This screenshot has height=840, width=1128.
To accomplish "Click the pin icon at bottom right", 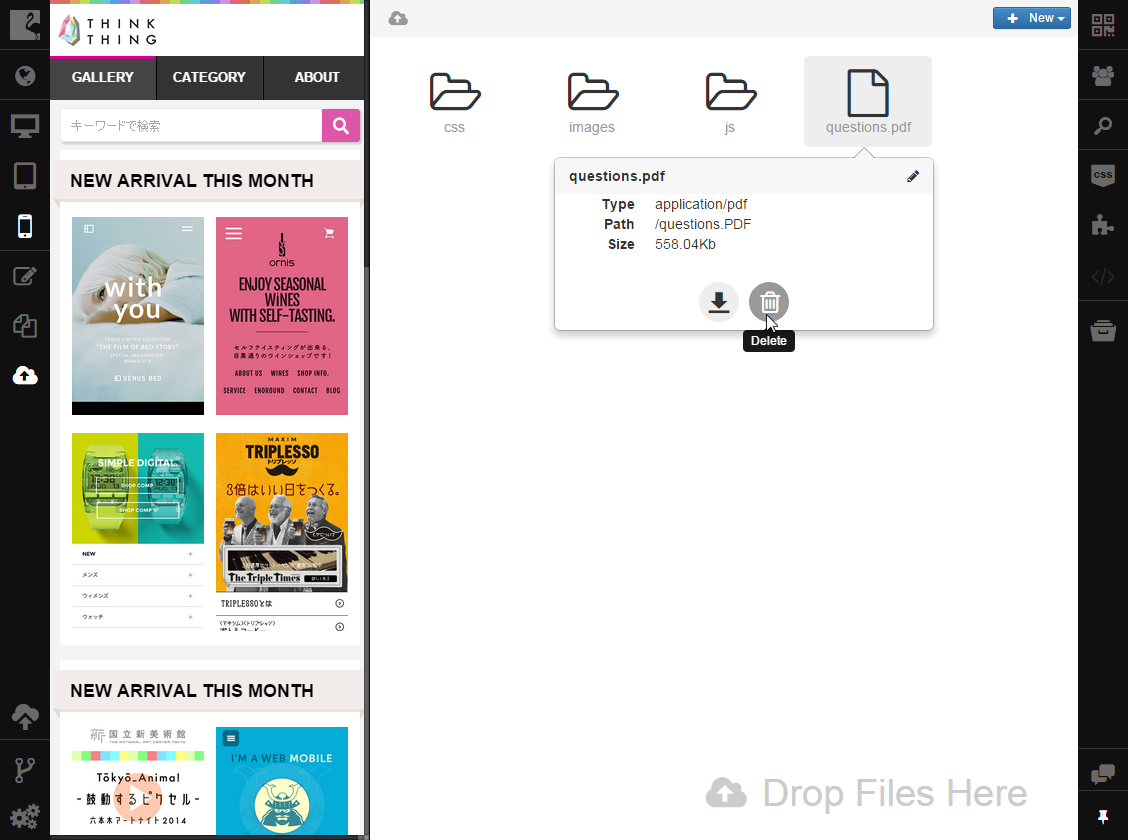I will coord(1103,816).
